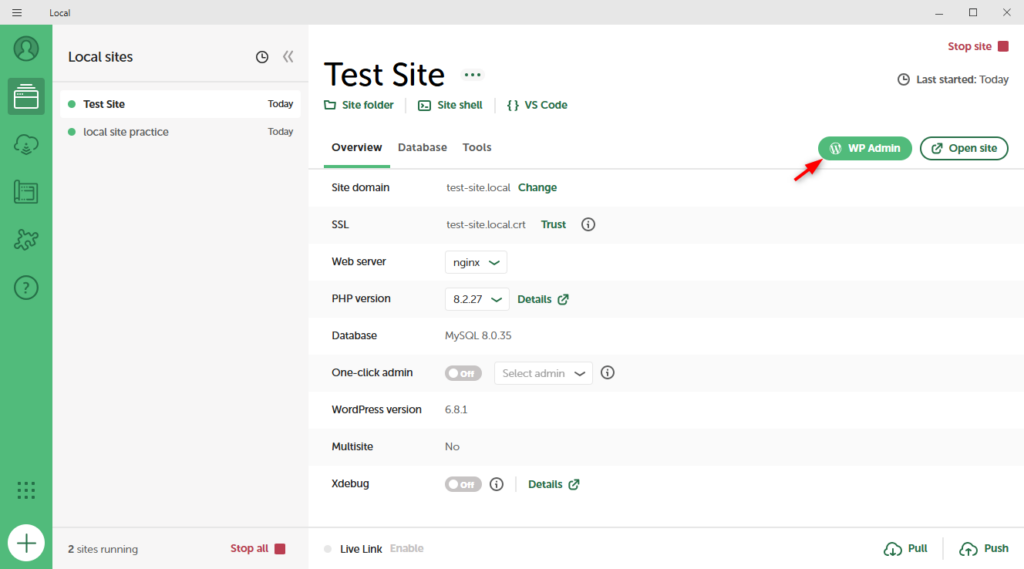1024x569 pixels.
Task: Sort sites using the clock icon
Action: (262, 57)
